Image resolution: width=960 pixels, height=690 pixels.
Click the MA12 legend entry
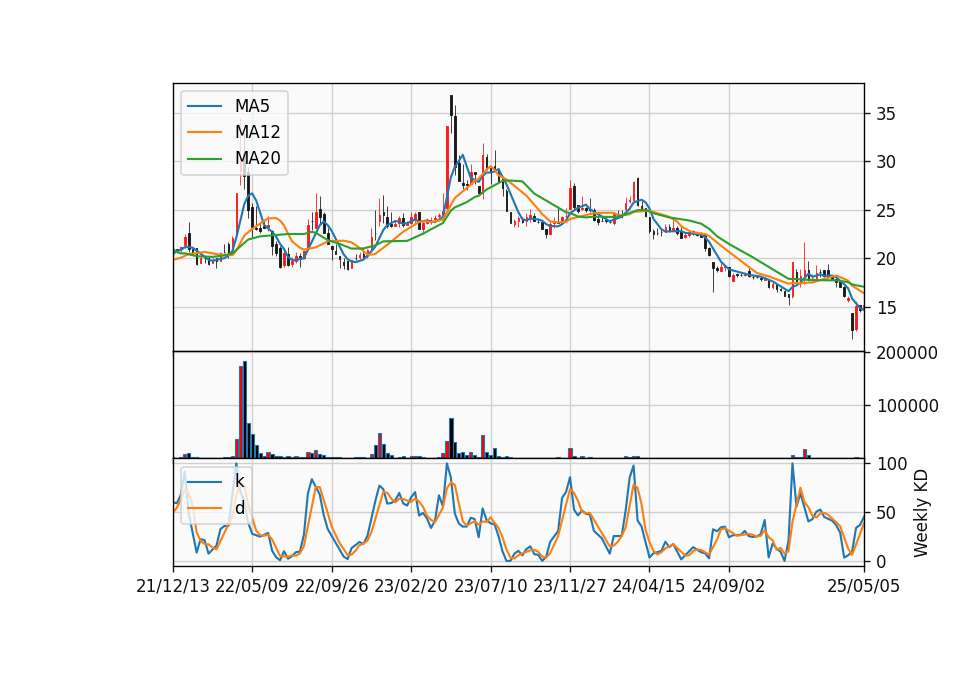pyautogui.click(x=234, y=132)
